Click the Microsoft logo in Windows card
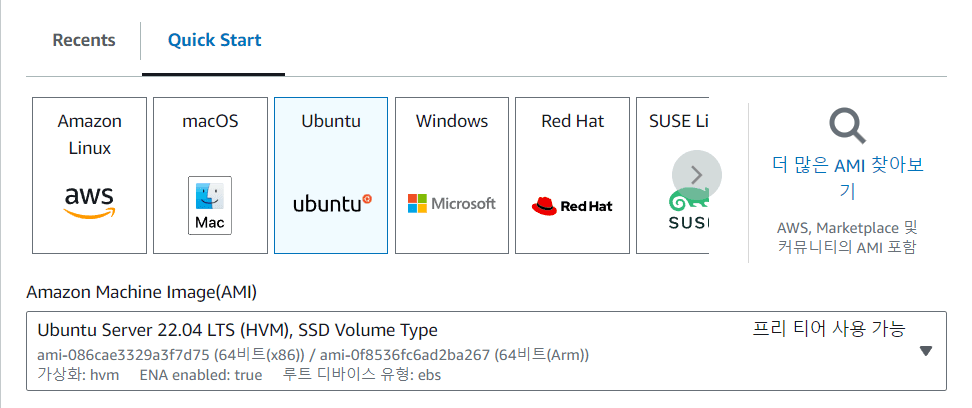 [451, 204]
